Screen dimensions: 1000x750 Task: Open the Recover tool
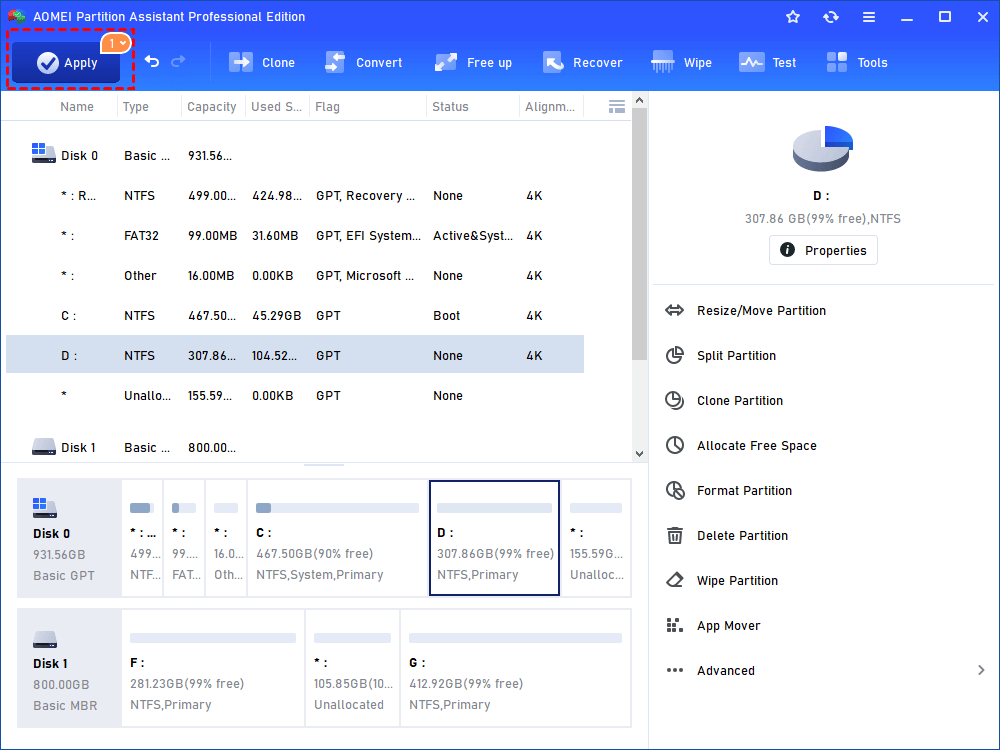point(582,62)
